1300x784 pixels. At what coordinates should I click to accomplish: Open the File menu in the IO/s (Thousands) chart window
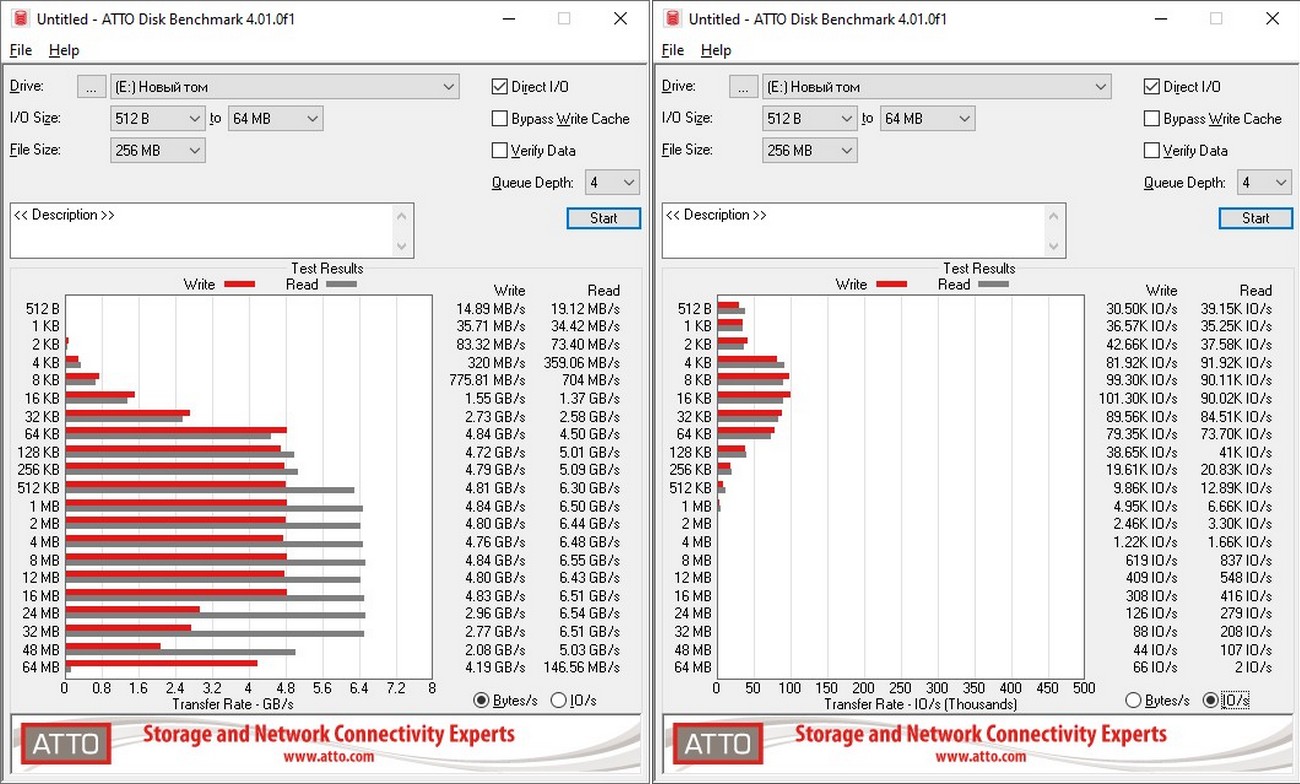pyautogui.click(x=673, y=50)
